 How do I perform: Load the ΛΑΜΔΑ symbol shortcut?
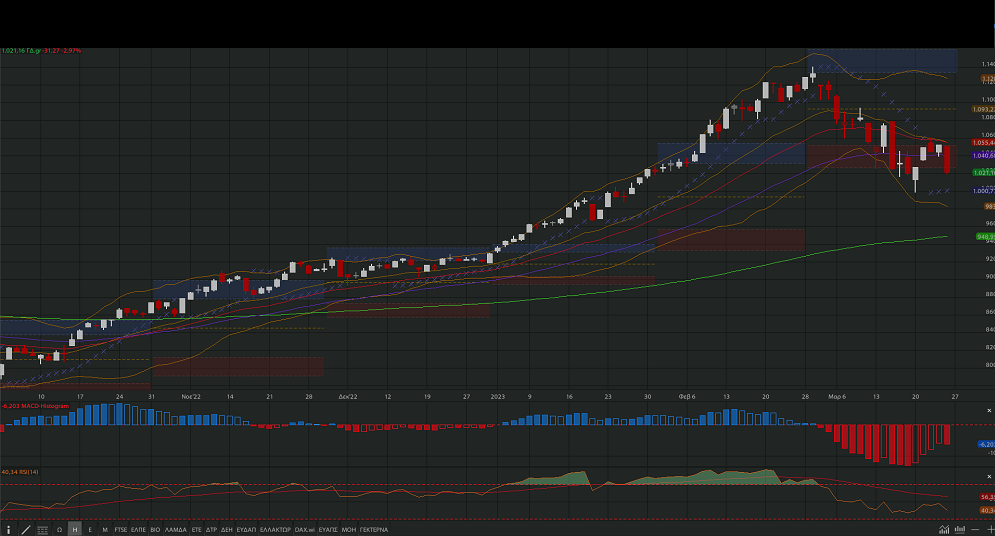(x=176, y=530)
